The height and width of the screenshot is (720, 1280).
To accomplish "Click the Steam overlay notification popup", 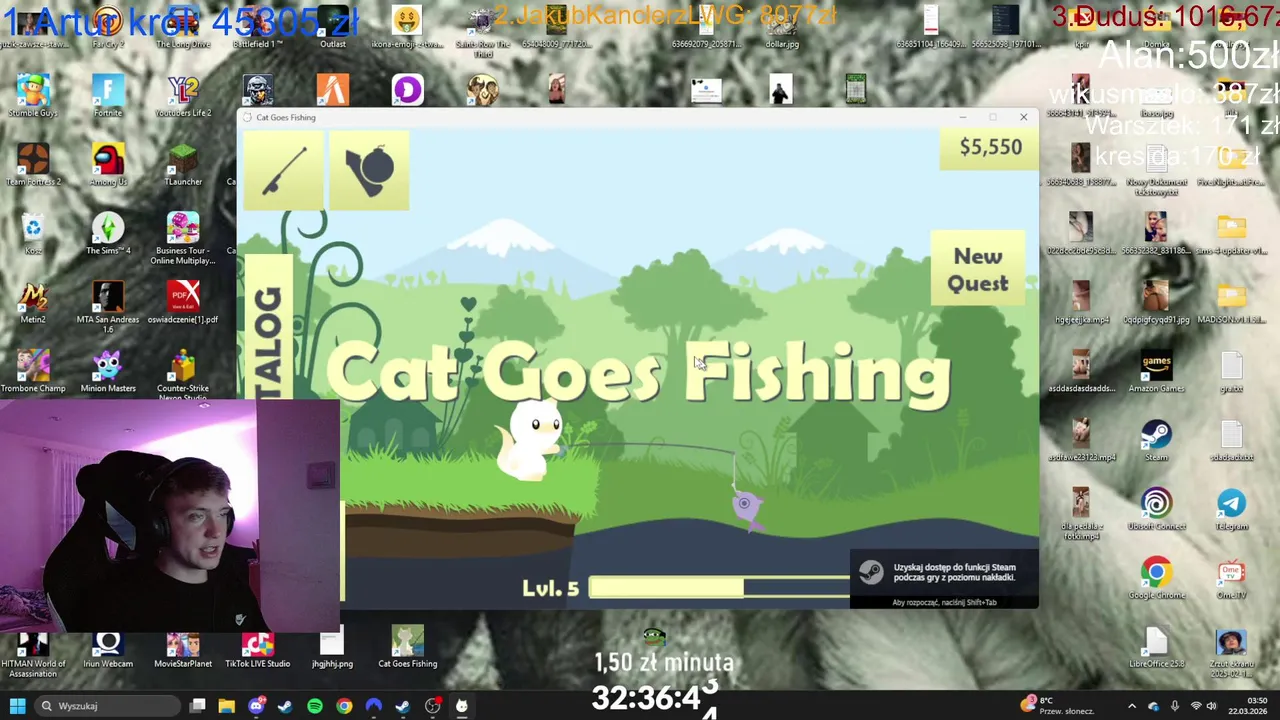I will click(x=944, y=580).
